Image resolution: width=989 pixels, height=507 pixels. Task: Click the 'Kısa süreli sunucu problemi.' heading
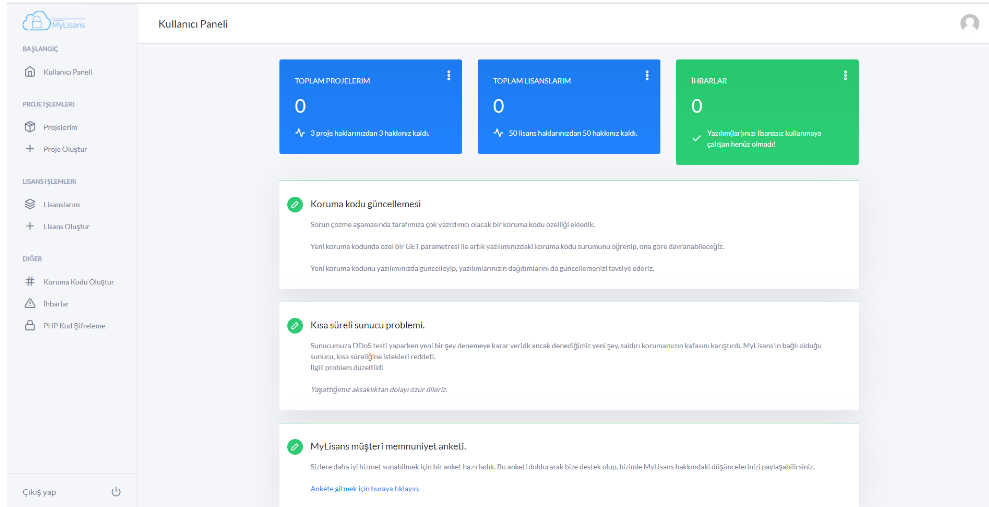pos(368,325)
